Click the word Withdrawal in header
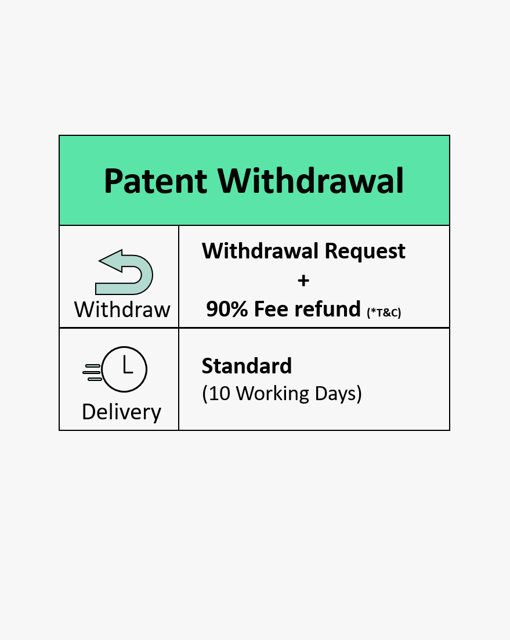Screen dimensions: 510x640 tap(311, 181)
